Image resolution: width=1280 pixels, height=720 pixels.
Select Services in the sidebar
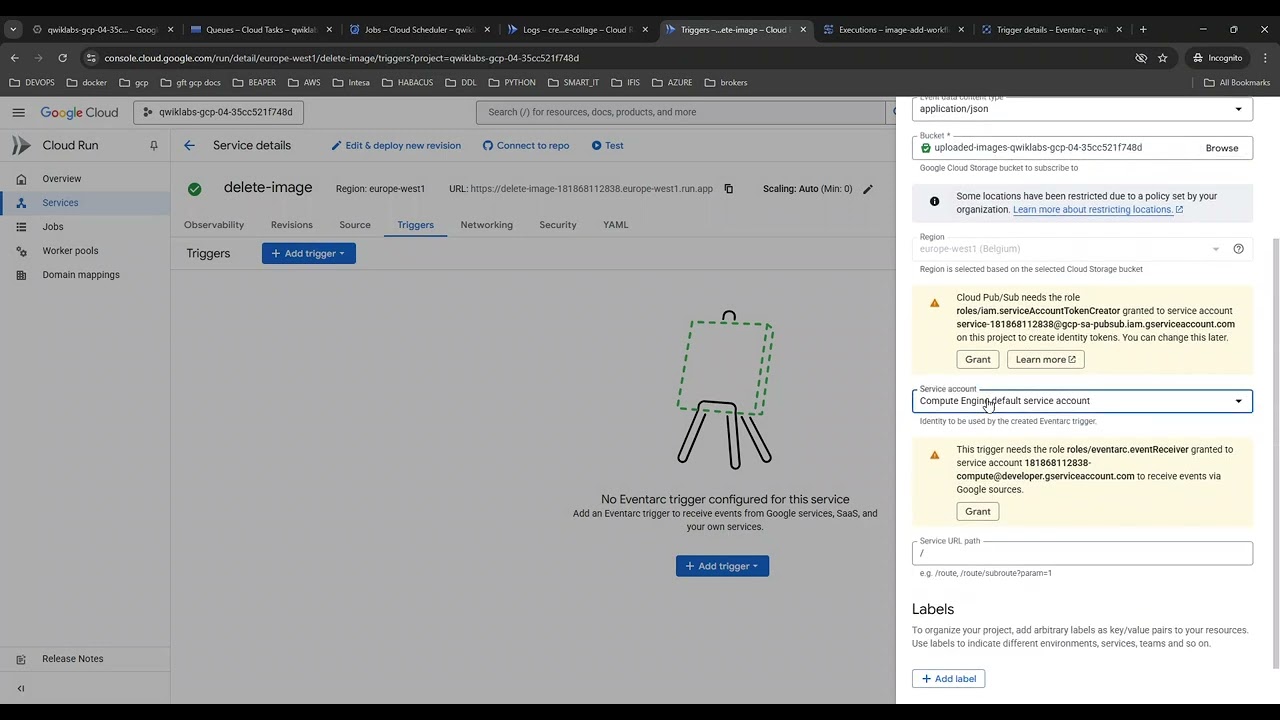click(x=85, y=203)
